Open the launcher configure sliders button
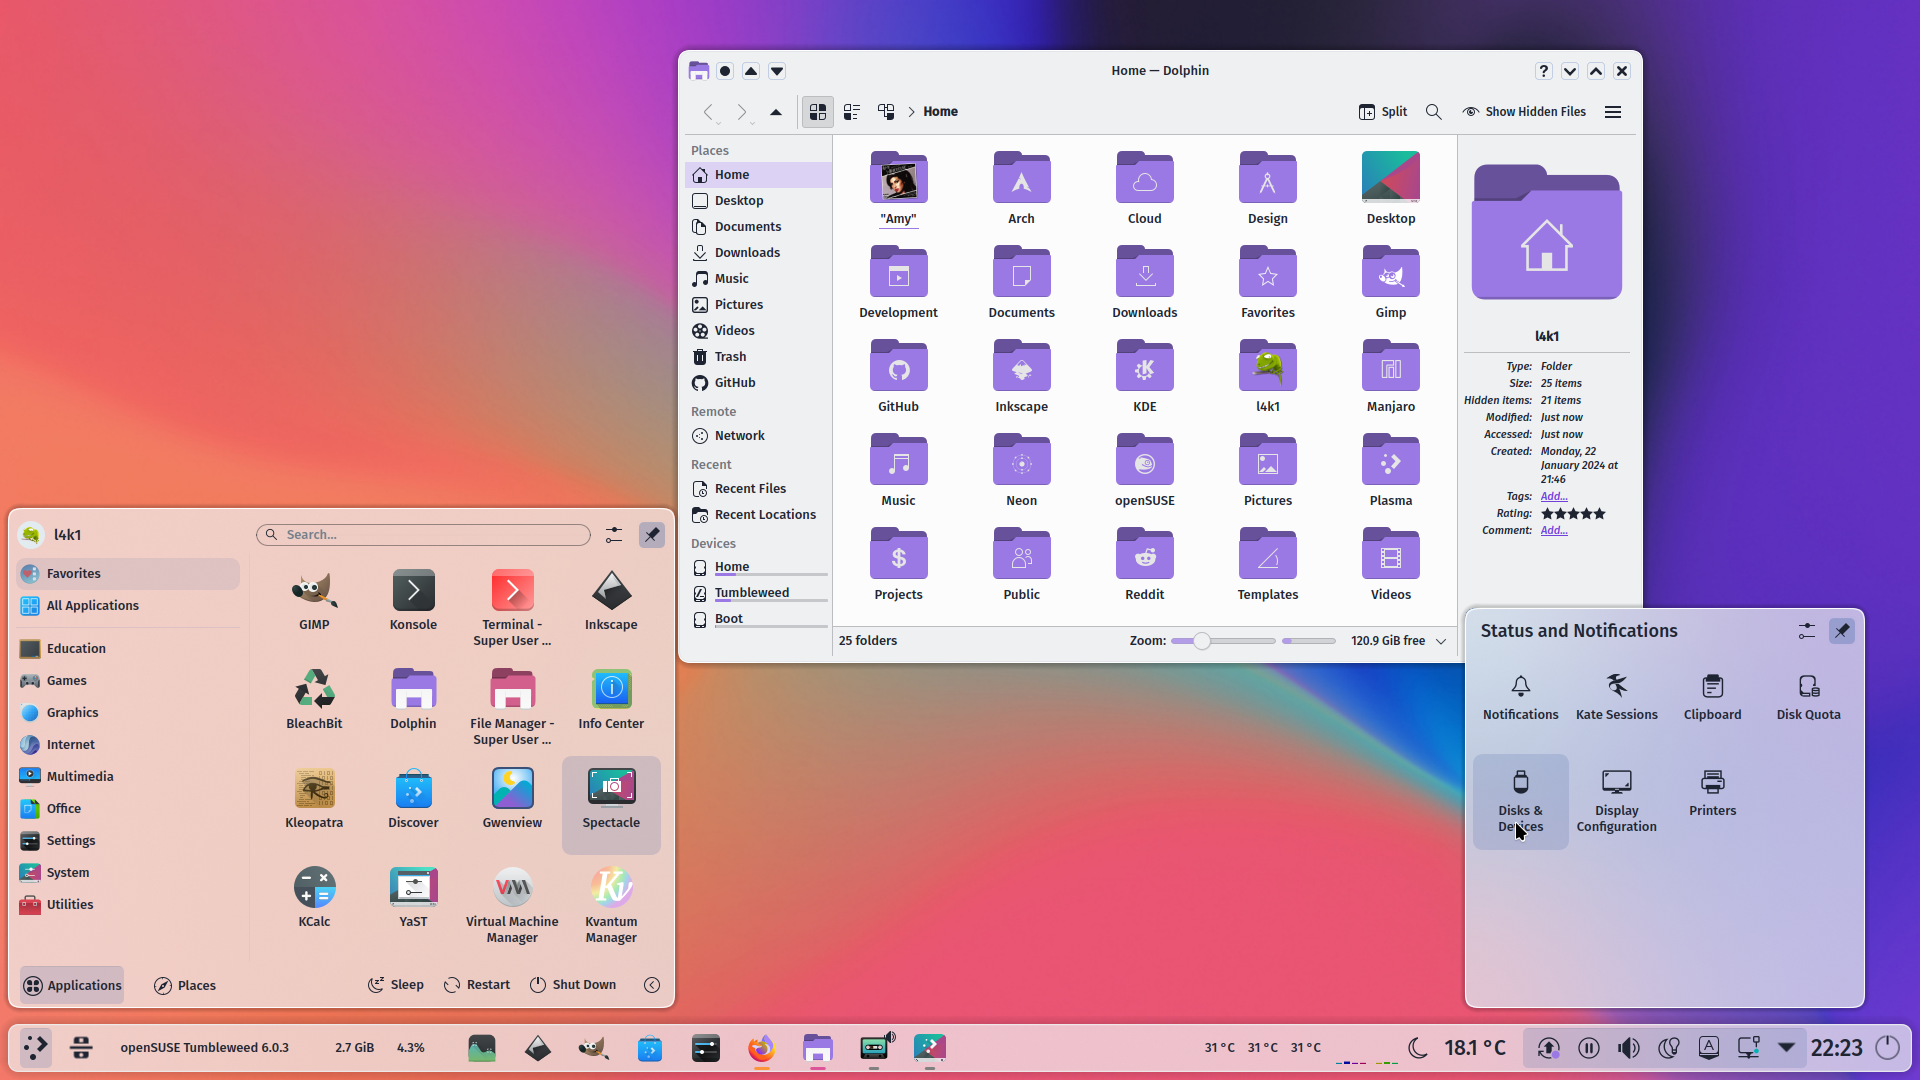This screenshot has height=1080, width=1920. [x=613, y=535]
